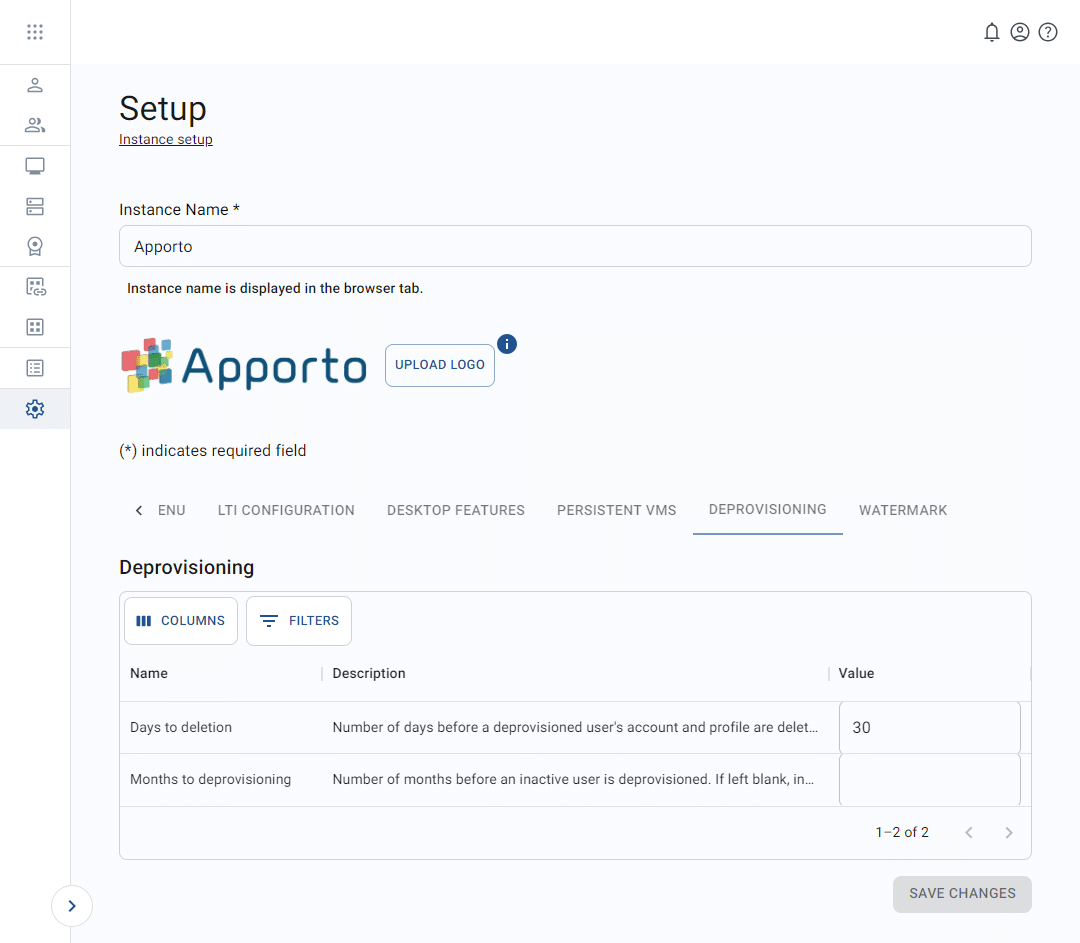Click the info tooltip beside Upload Logo
Image resolution: width=1080 pixels, height=943 pixels.
[x=507, y=343]
